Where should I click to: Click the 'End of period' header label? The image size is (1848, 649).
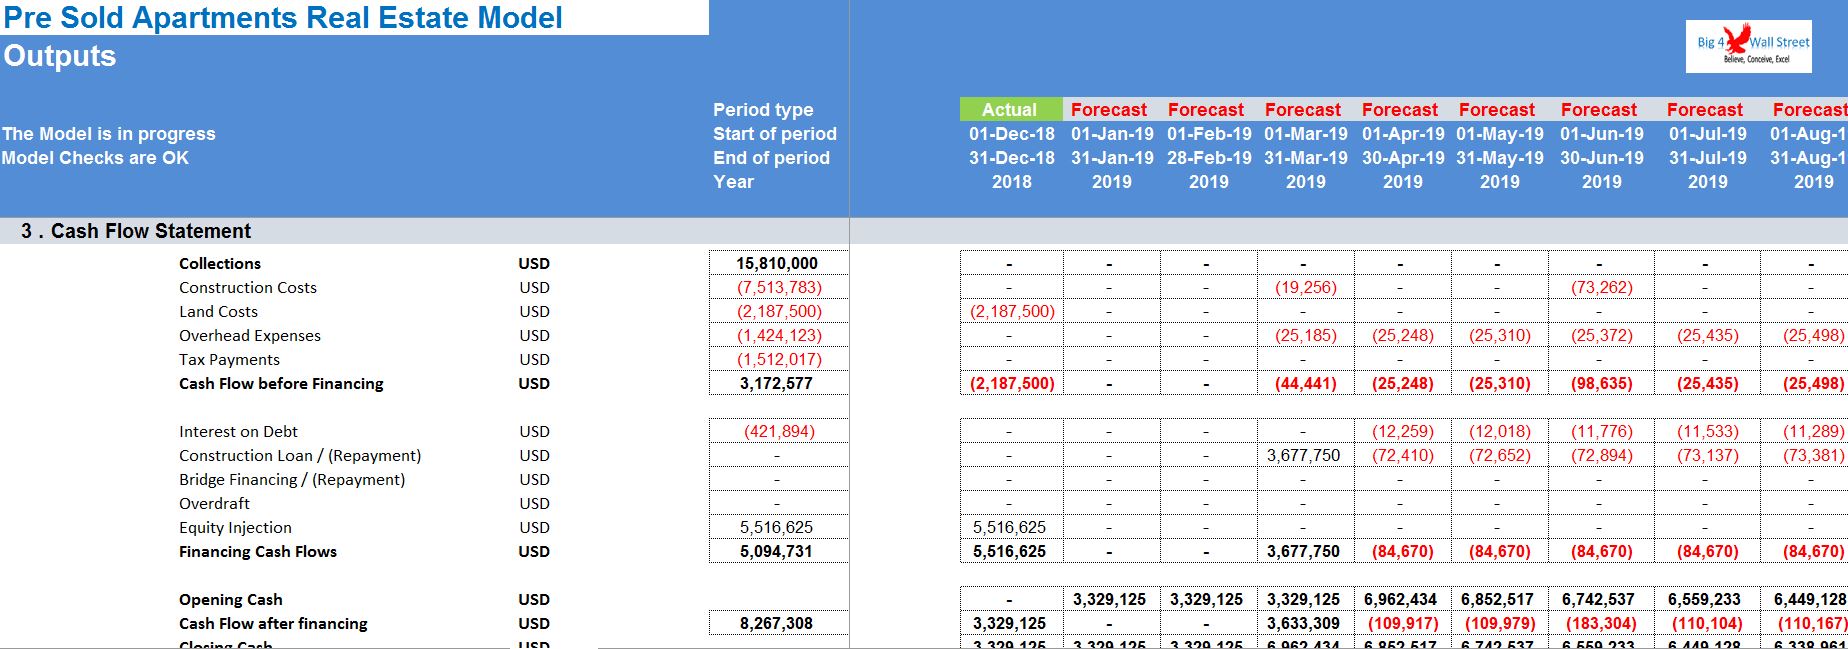click(771, 158)
